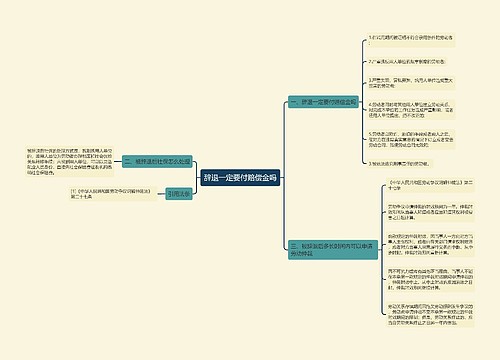
Task: Click connector bracket right of branch 一
Action: 363,102
